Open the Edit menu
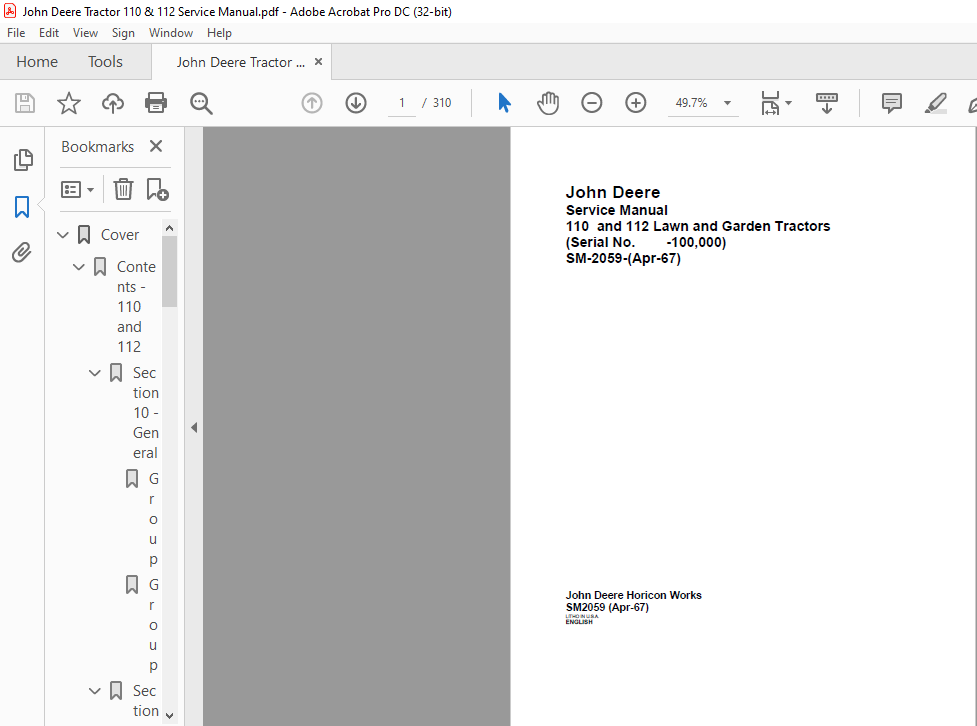 [x=49, y=33]
